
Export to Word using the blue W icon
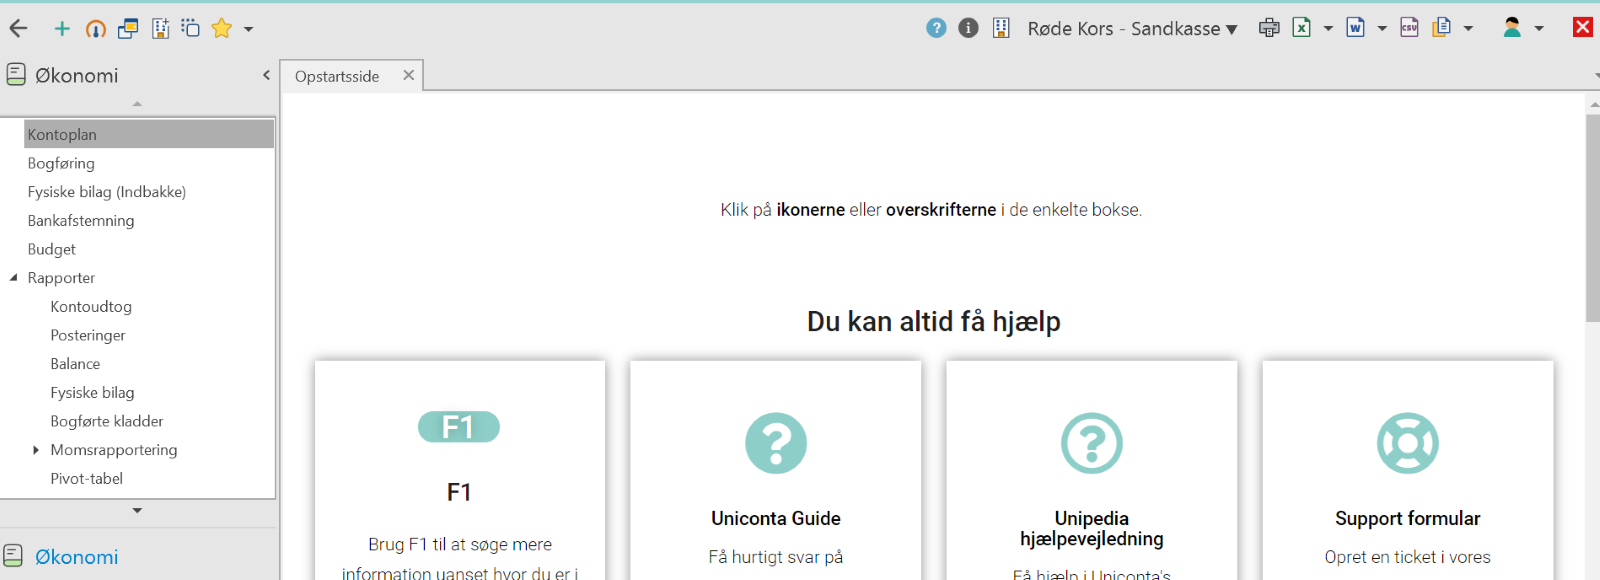(1356, 28)
